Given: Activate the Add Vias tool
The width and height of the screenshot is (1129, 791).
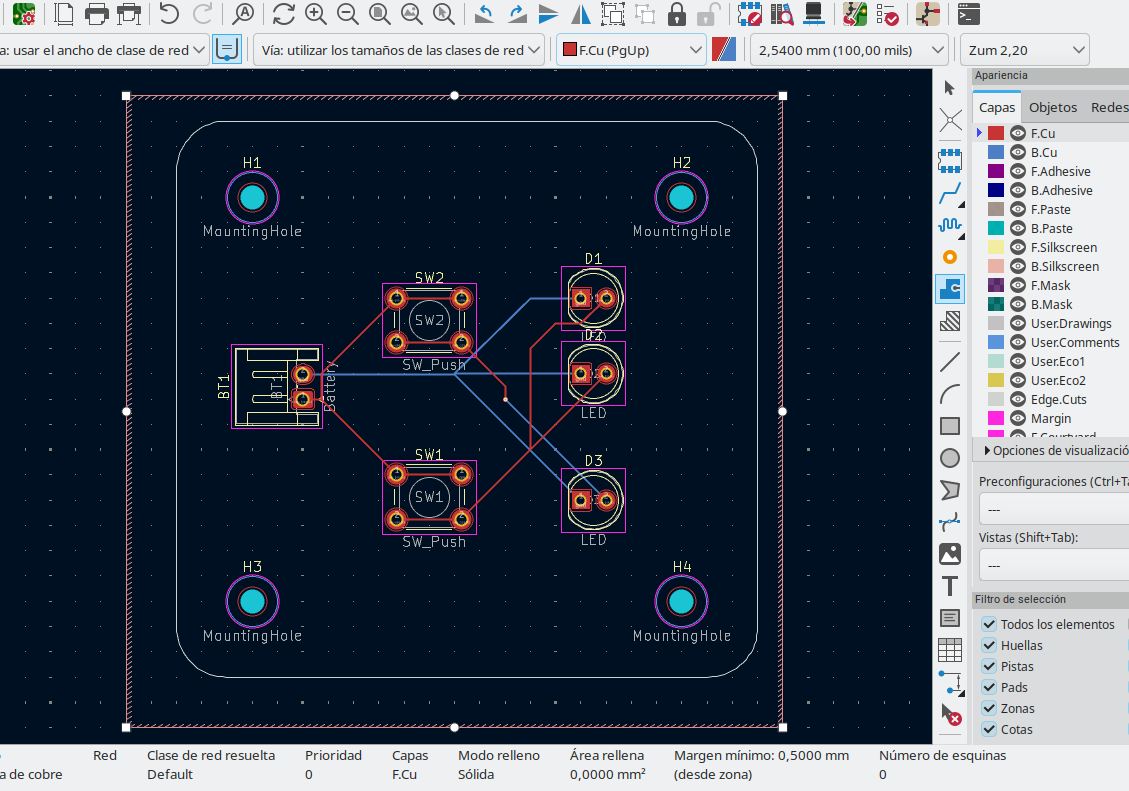Looking at the screenshot, I should click(x=950, y=257).
